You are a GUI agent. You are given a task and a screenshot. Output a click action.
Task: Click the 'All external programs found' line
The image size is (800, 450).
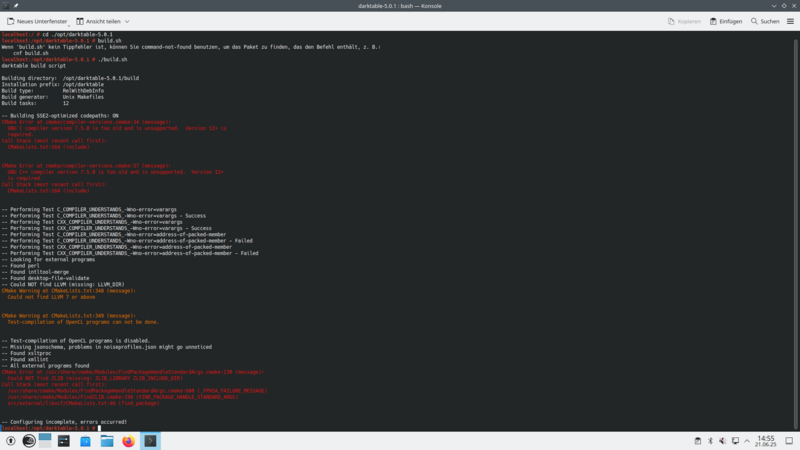click(45, 366)
